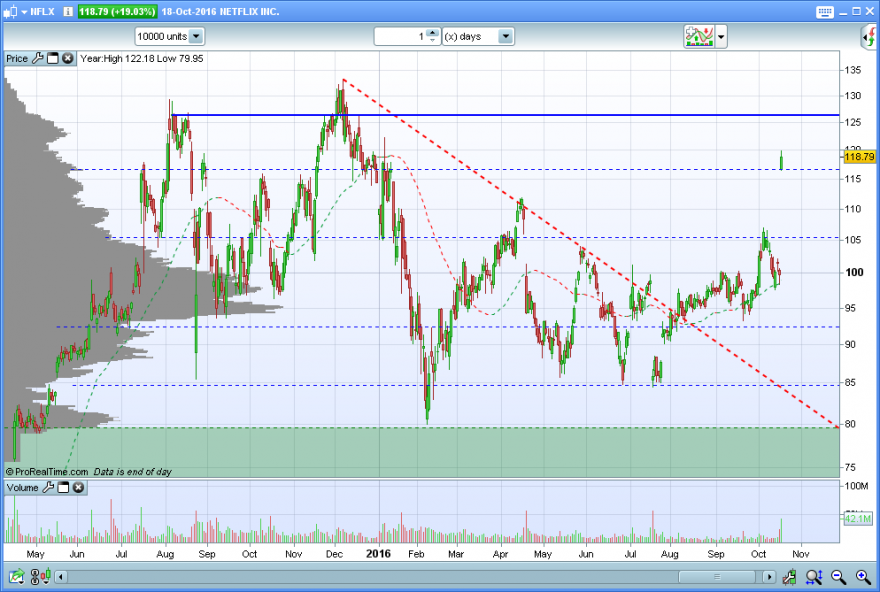Close the Price panel
The image size is (880, 592).
tap(67, 58)
